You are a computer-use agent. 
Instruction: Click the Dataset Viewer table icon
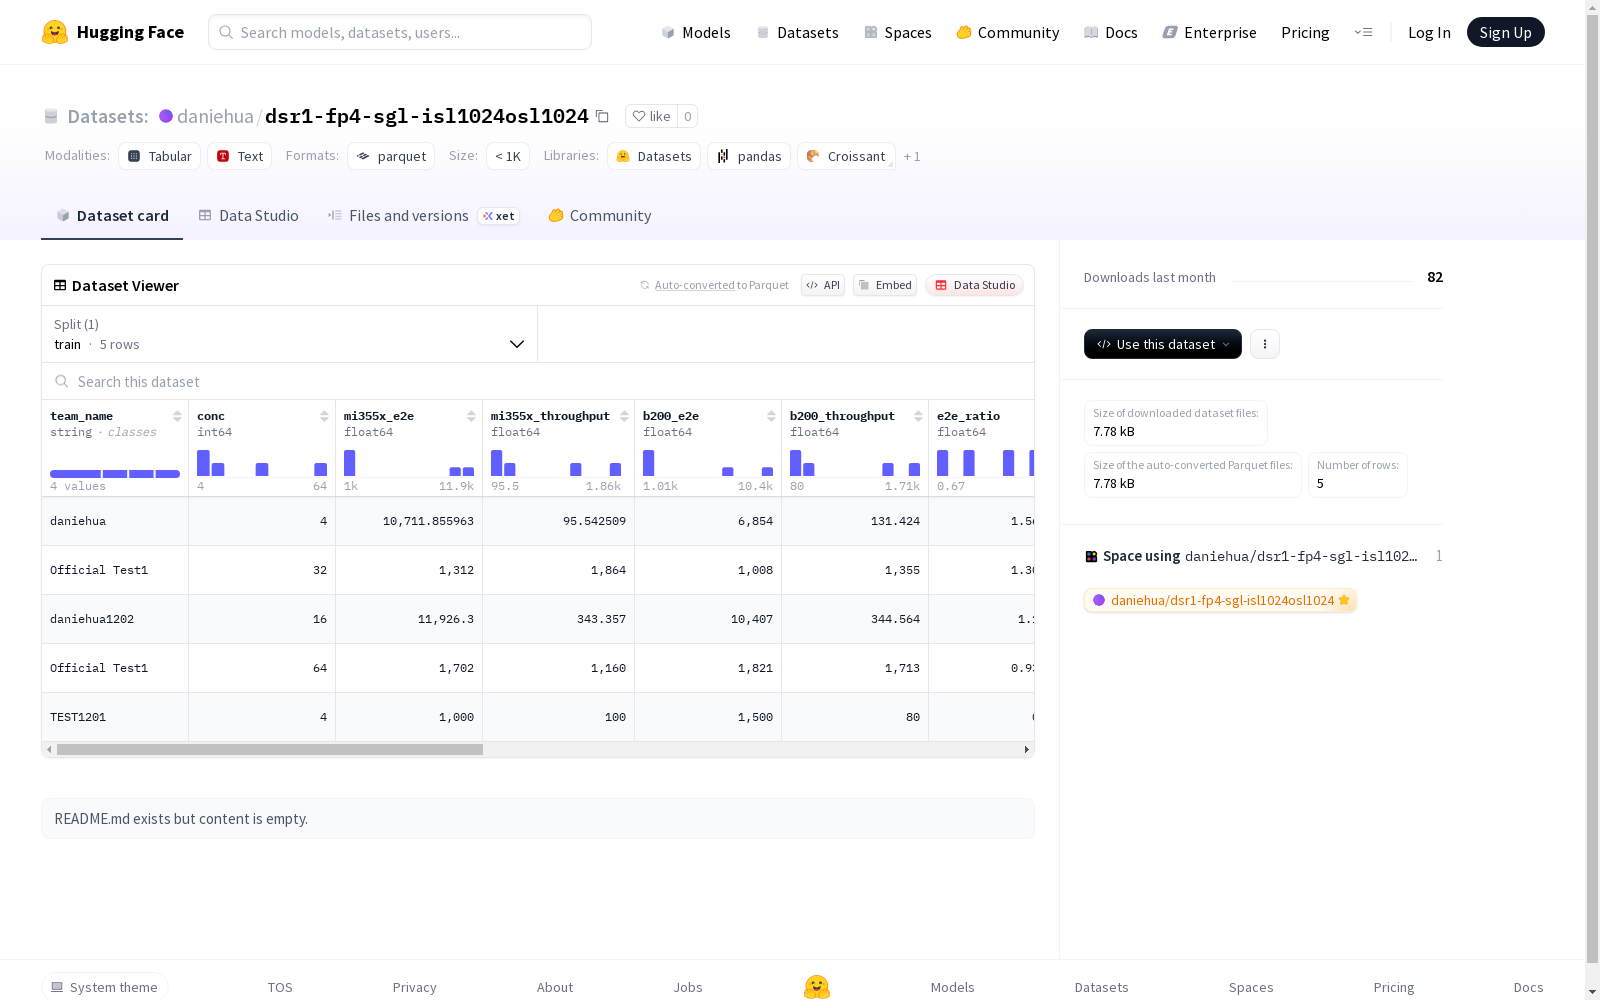pos(60,285)
